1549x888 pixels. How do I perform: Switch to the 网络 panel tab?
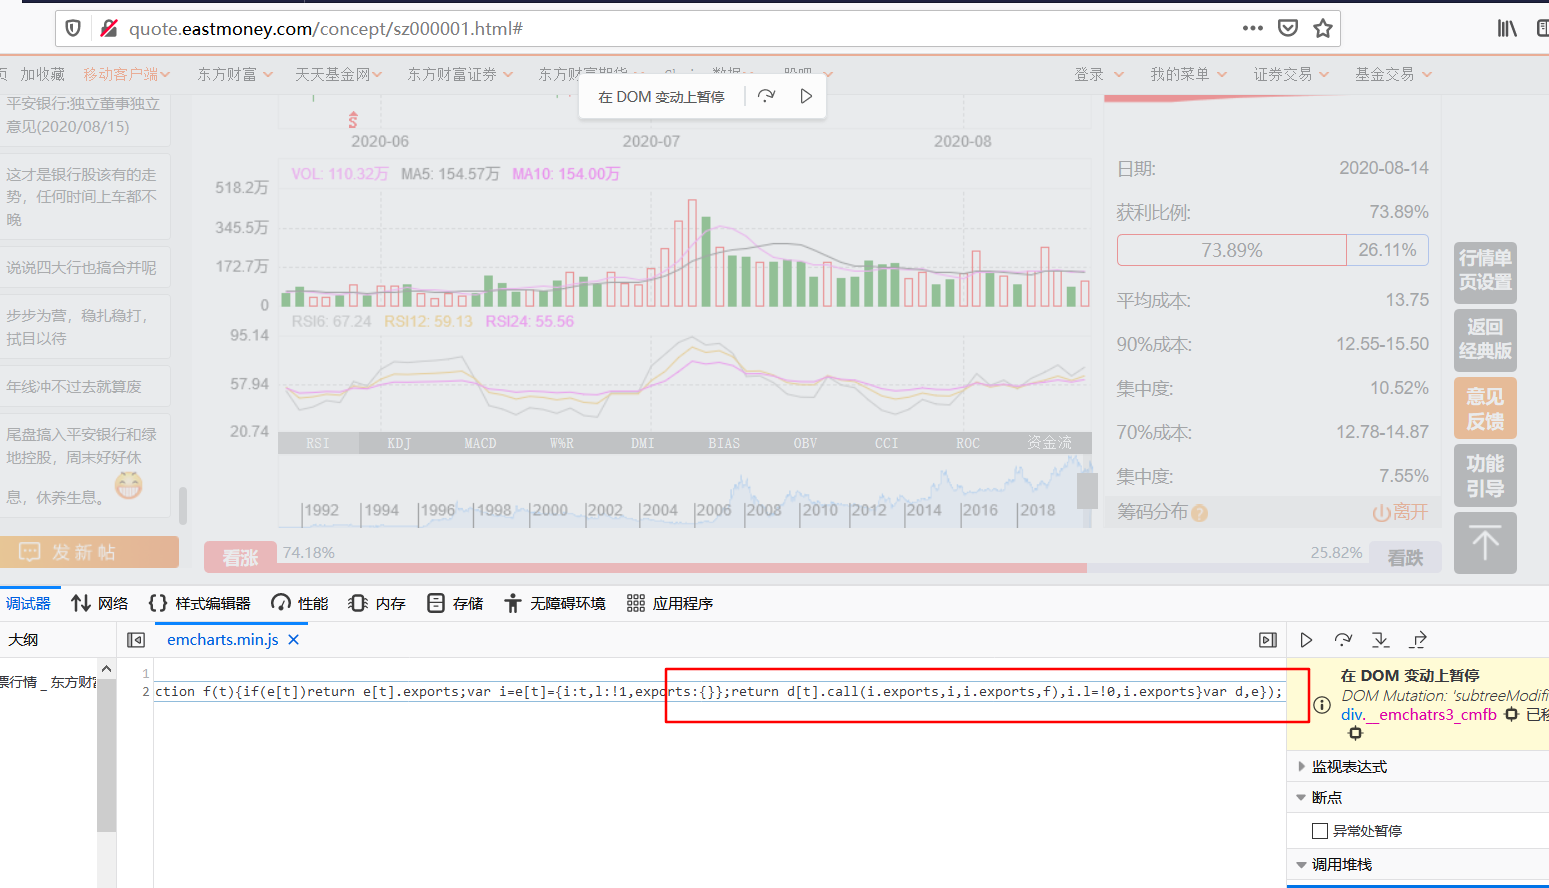pyautogui.click(x=100, y=602)
